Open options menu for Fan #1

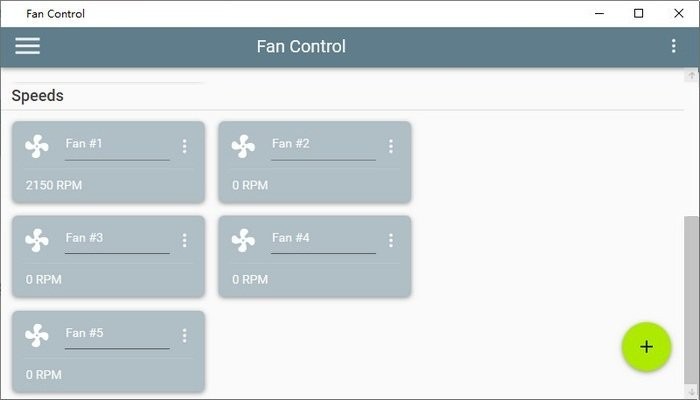tap(184, 147)
